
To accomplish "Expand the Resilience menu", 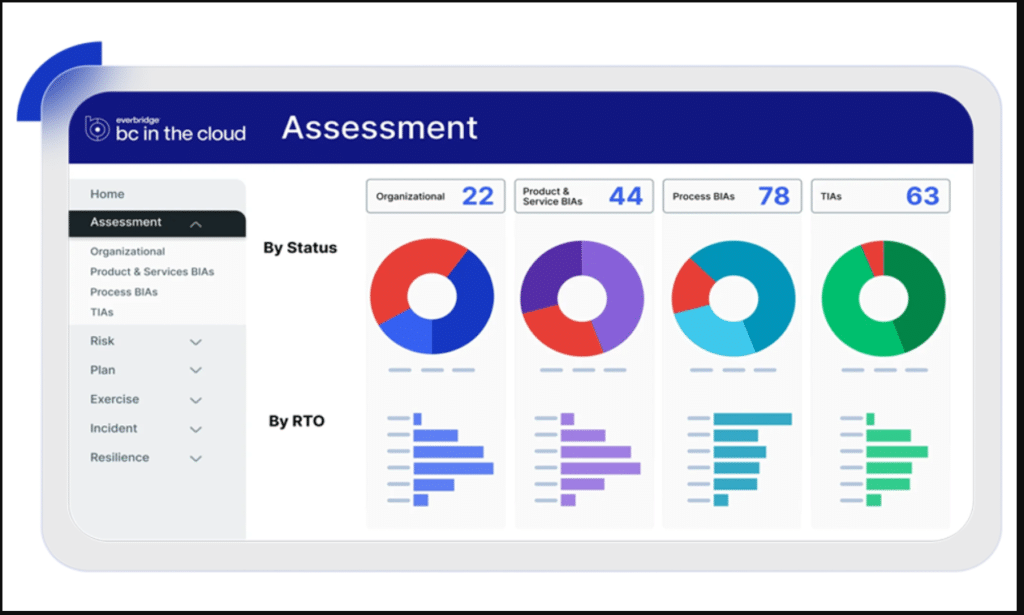I will pyautogui.click(x=196, y=458).
